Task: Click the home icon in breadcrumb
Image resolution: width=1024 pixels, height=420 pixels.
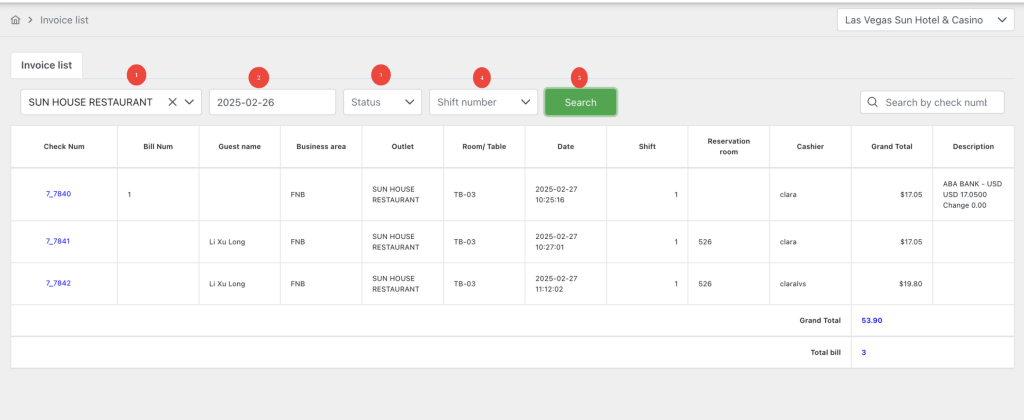Action: tap(15, 20)
